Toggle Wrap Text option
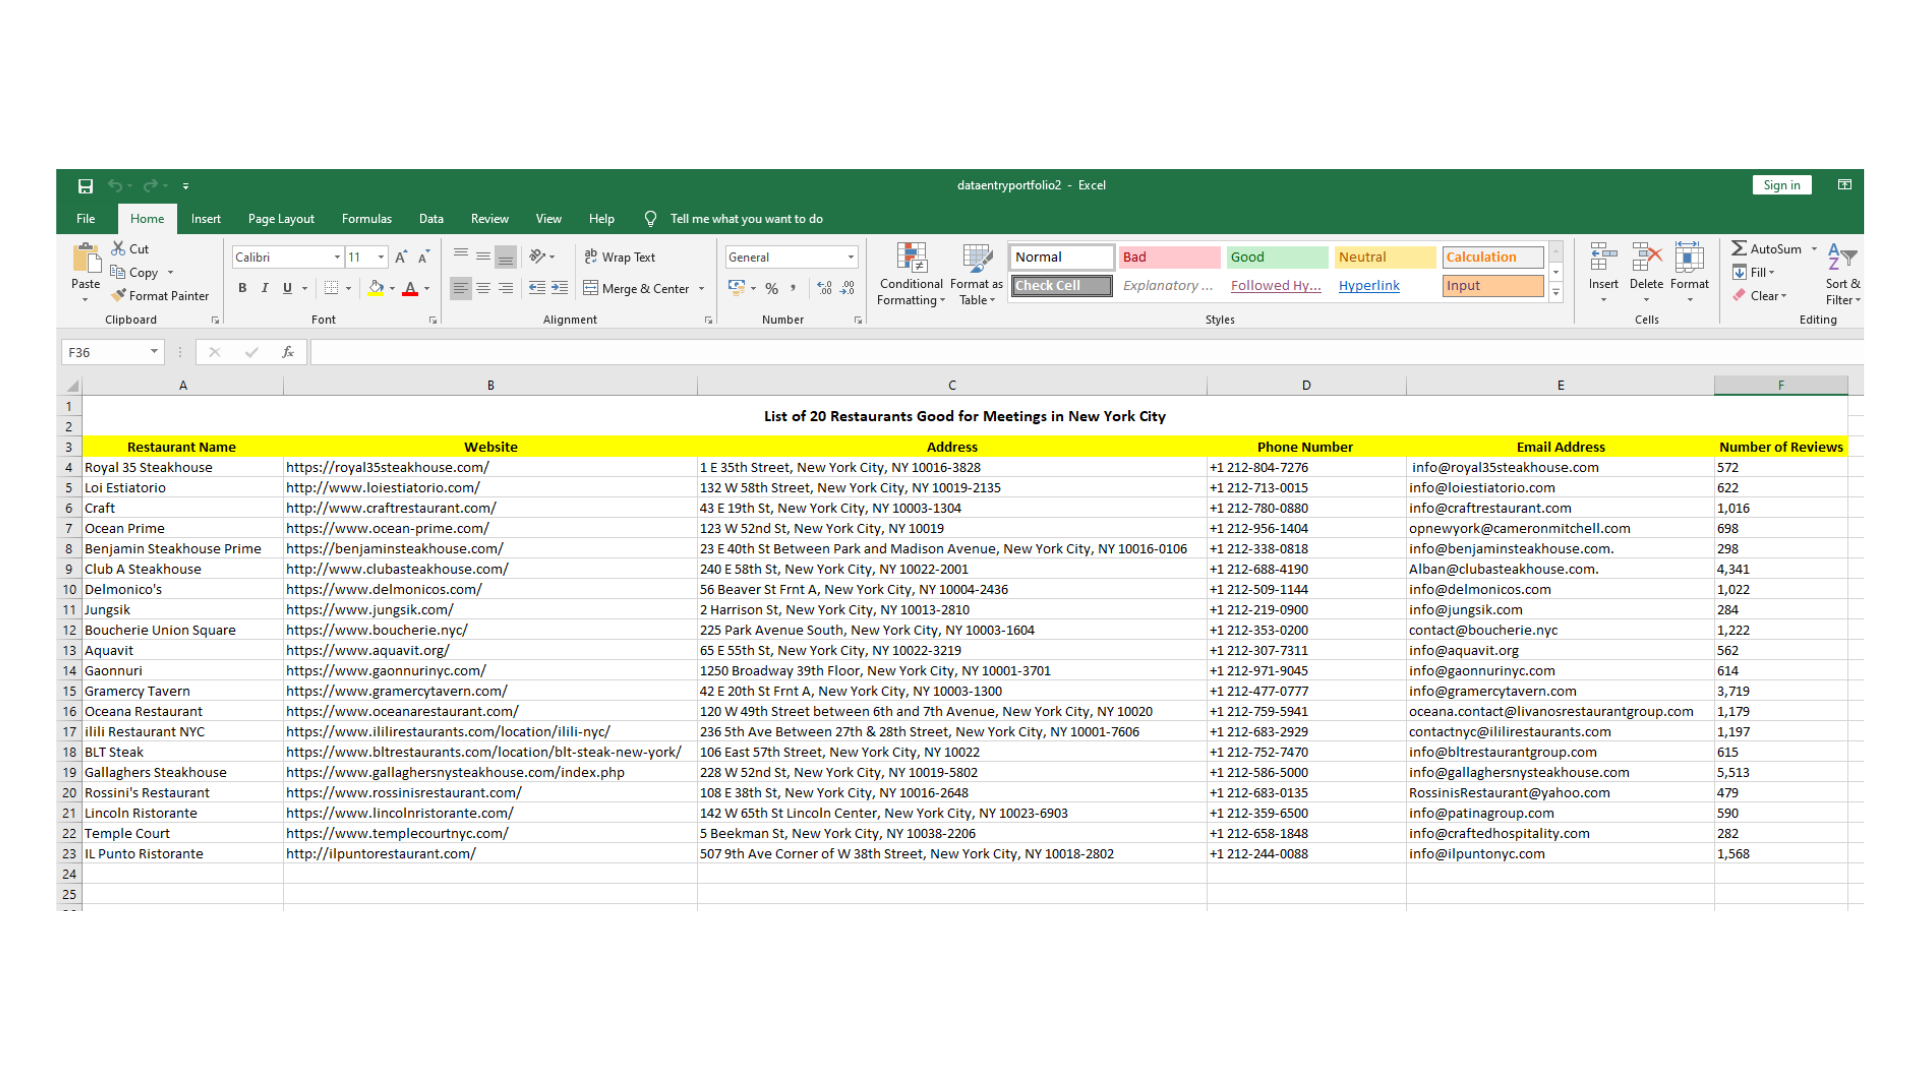Viewport: 1920px width, 1080px height. pyautogui.click(x=620, y=257)
